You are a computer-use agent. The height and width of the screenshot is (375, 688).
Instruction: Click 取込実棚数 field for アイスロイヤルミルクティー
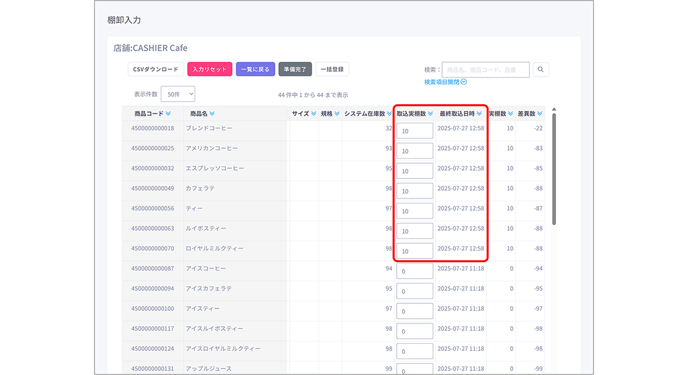click(415, 351)
